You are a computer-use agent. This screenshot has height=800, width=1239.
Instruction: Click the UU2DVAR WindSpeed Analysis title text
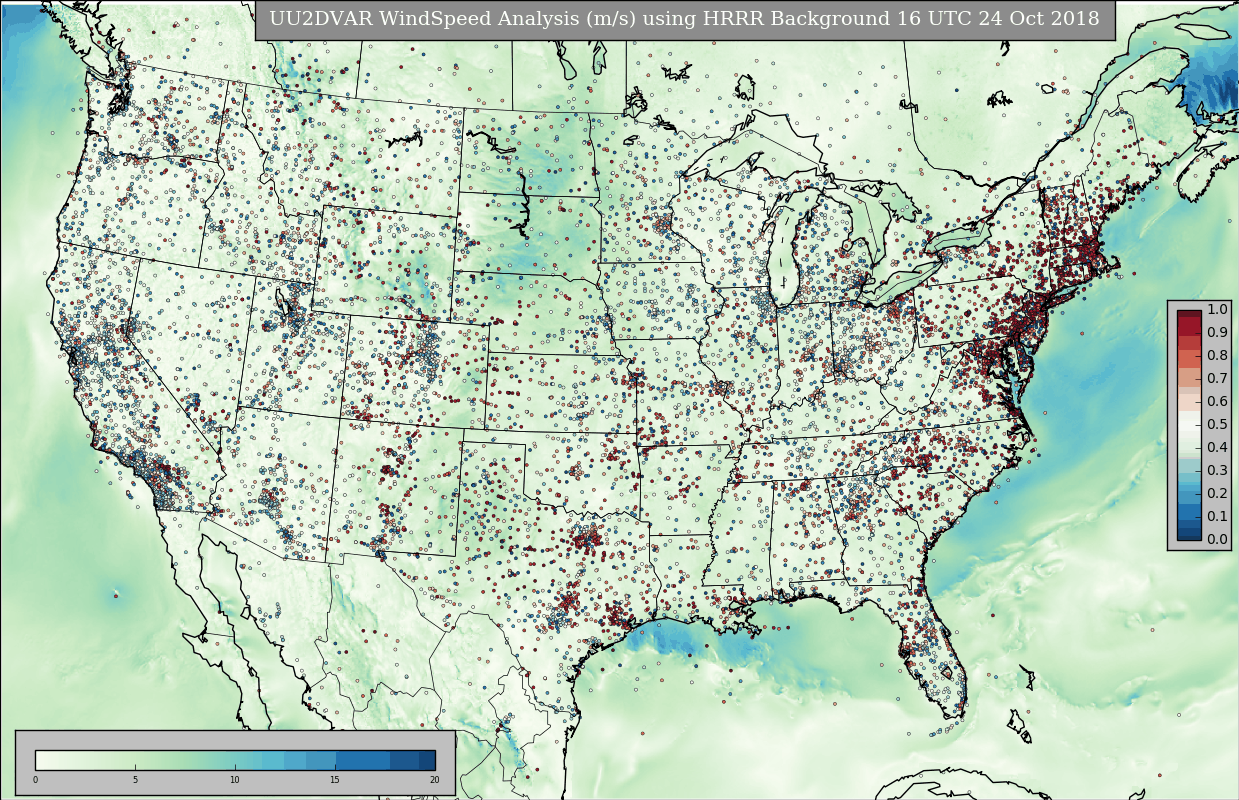684,19
